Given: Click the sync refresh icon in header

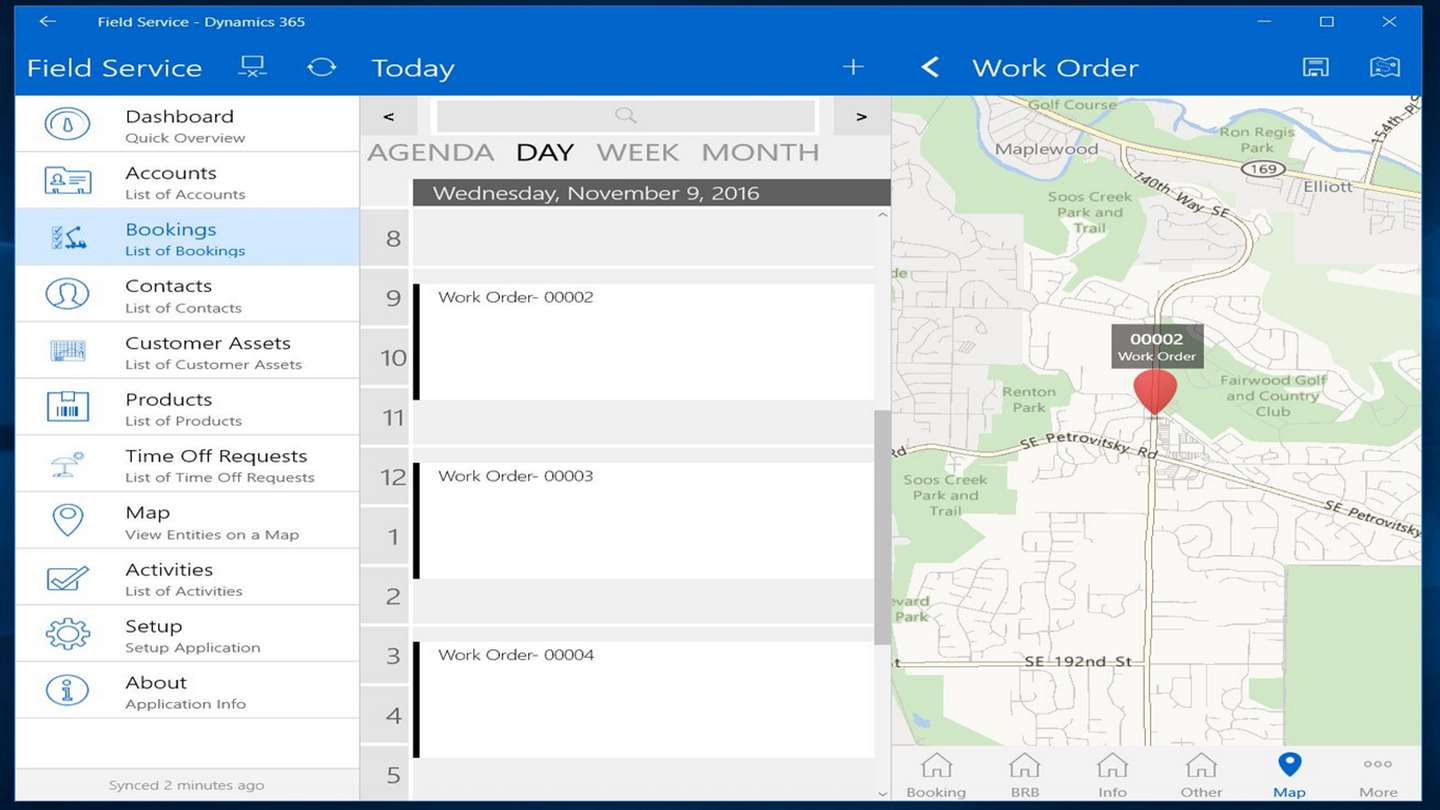Looking at the screenshot, I should (x=322, y=67).
